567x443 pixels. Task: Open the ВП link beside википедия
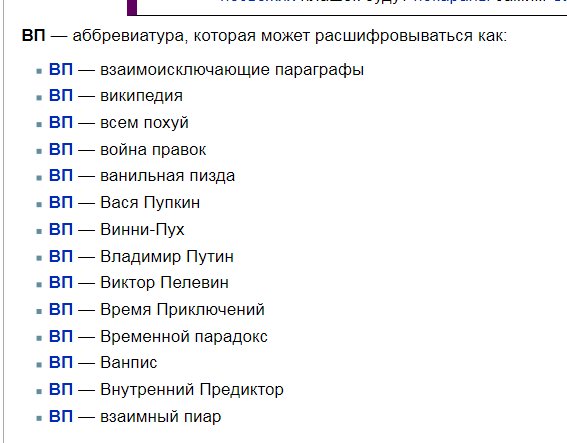(x=61, y=96)
